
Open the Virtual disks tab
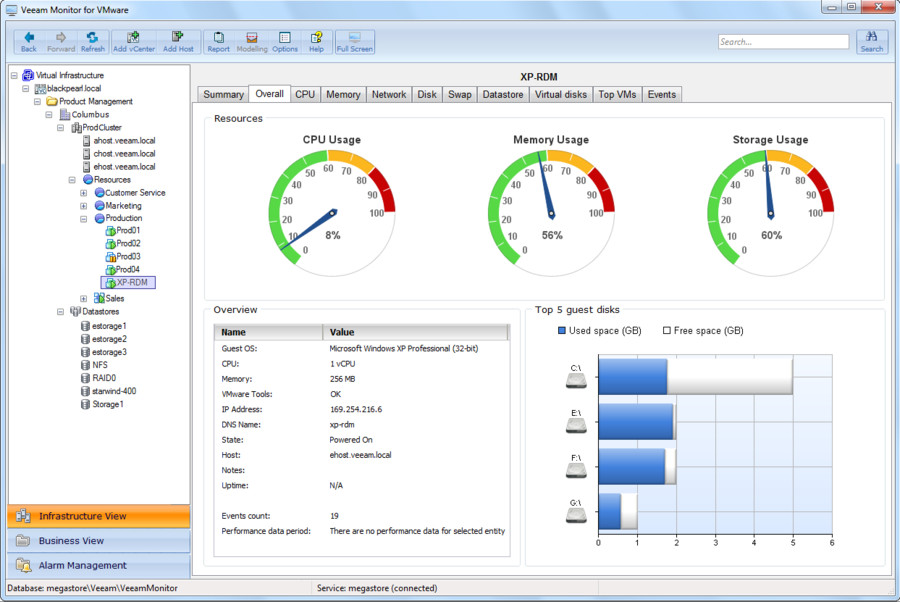tap(561, 95)
